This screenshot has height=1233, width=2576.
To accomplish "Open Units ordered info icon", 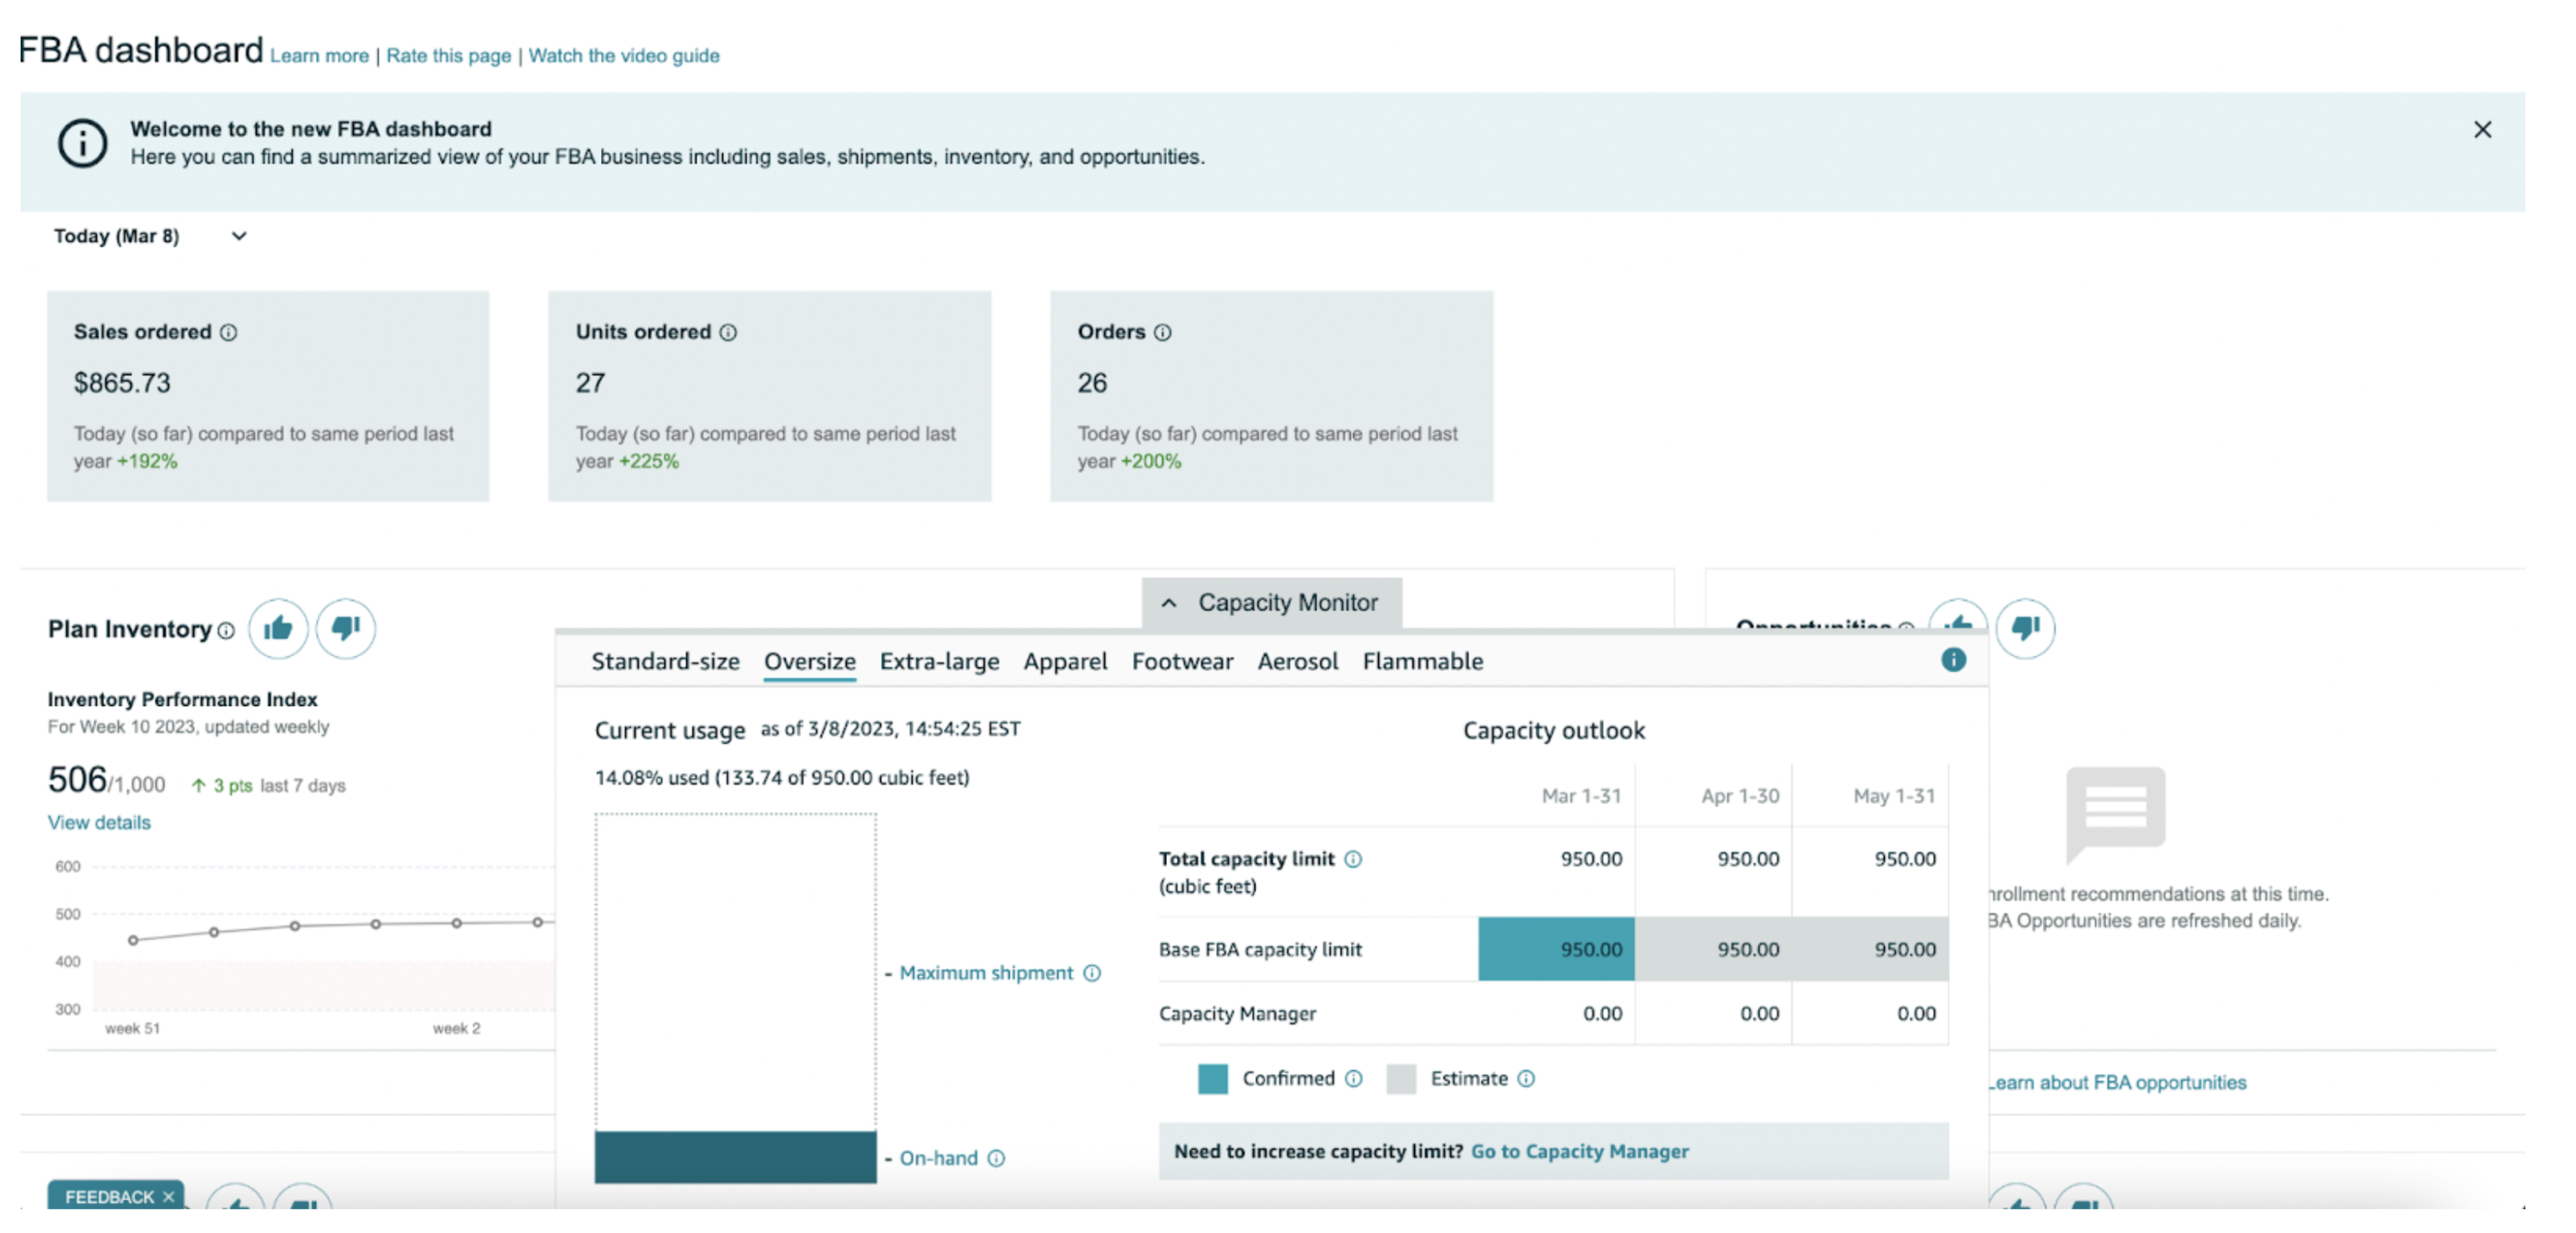I will pos(728,332).
